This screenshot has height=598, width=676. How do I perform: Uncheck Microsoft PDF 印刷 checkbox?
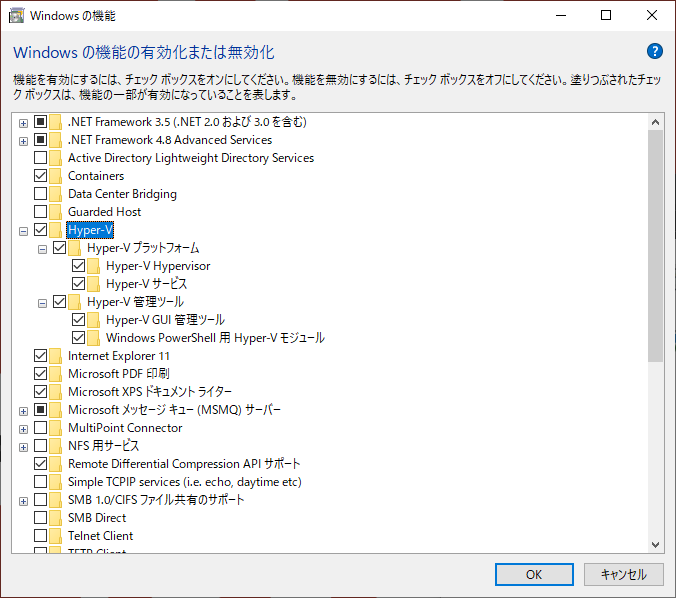click(x=41, y=373)
